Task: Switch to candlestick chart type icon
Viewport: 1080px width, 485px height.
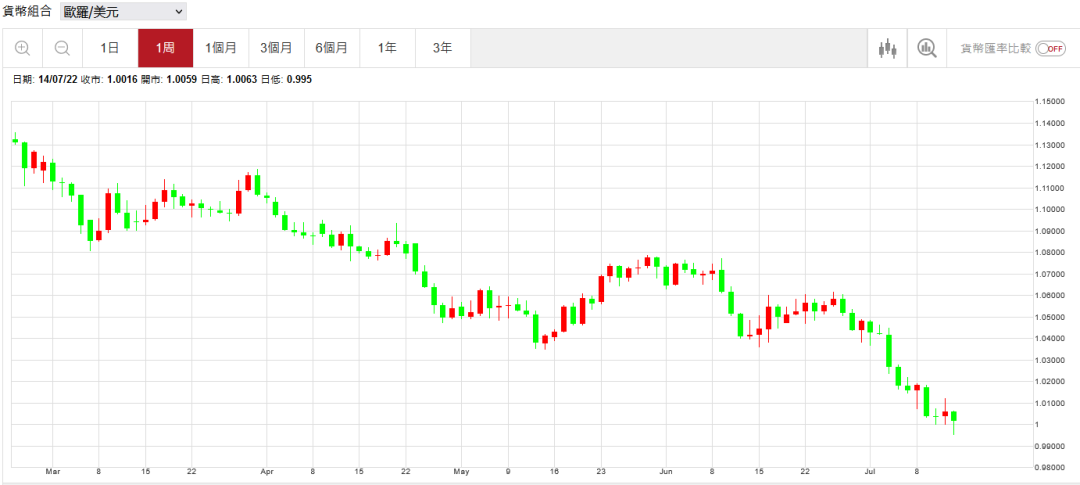Action: (887, 48)
